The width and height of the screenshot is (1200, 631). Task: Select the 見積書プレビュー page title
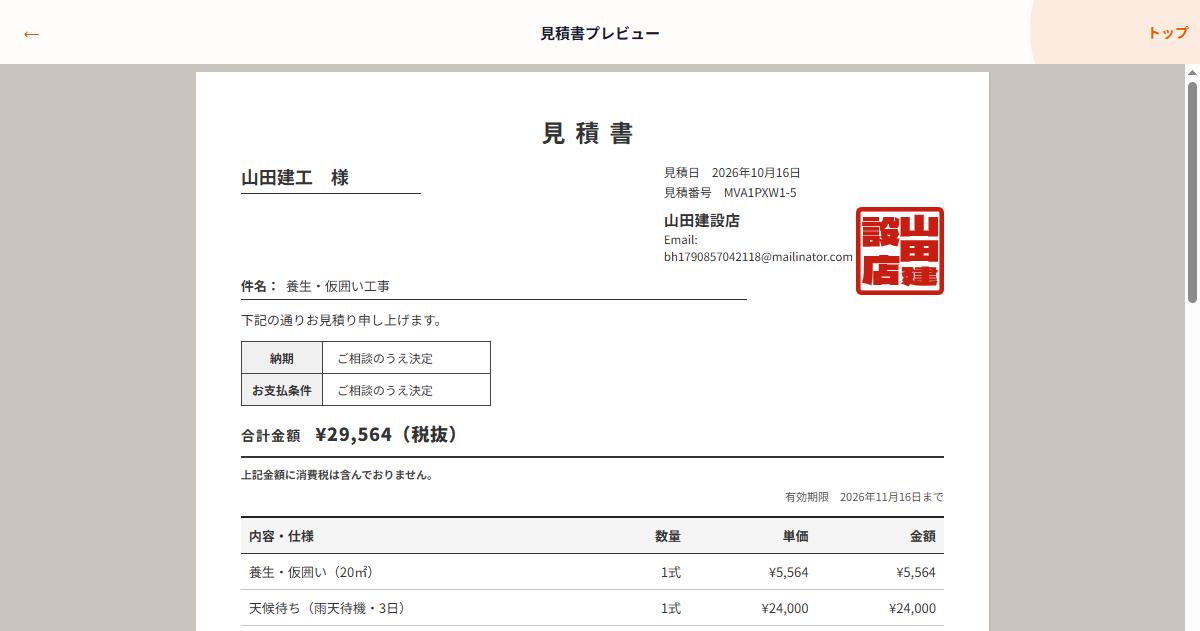click(600, 33)
